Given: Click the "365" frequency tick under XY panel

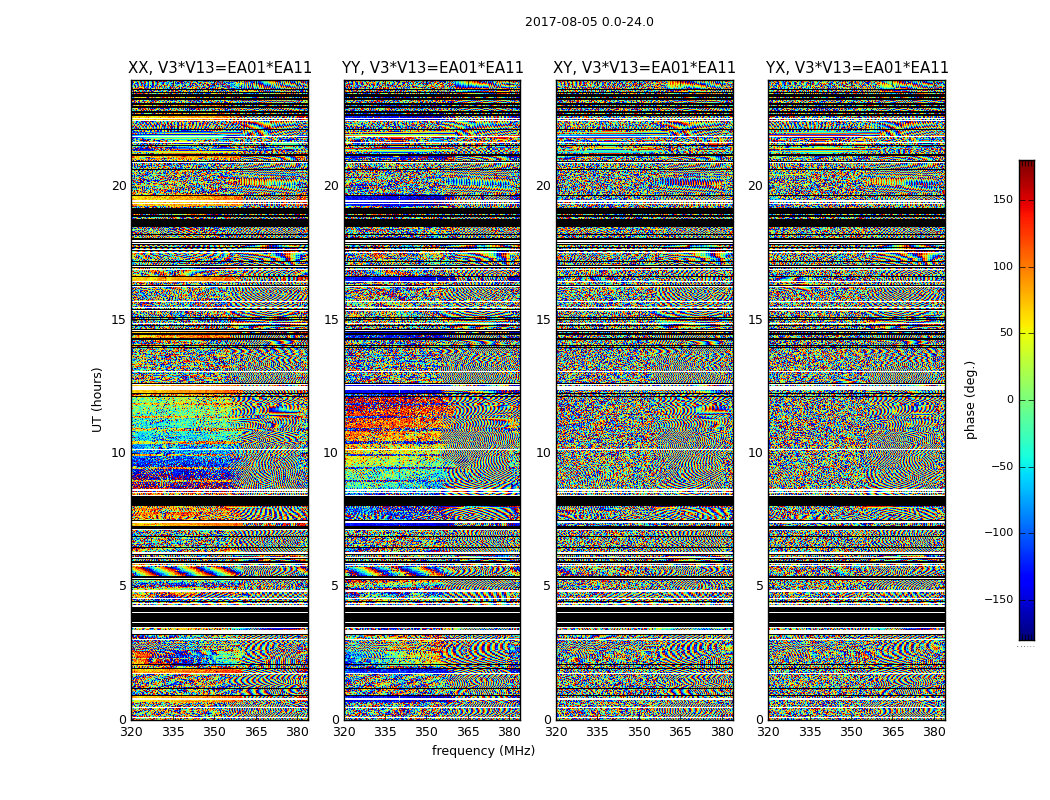Looking at the screenshot, I should 680,732.
